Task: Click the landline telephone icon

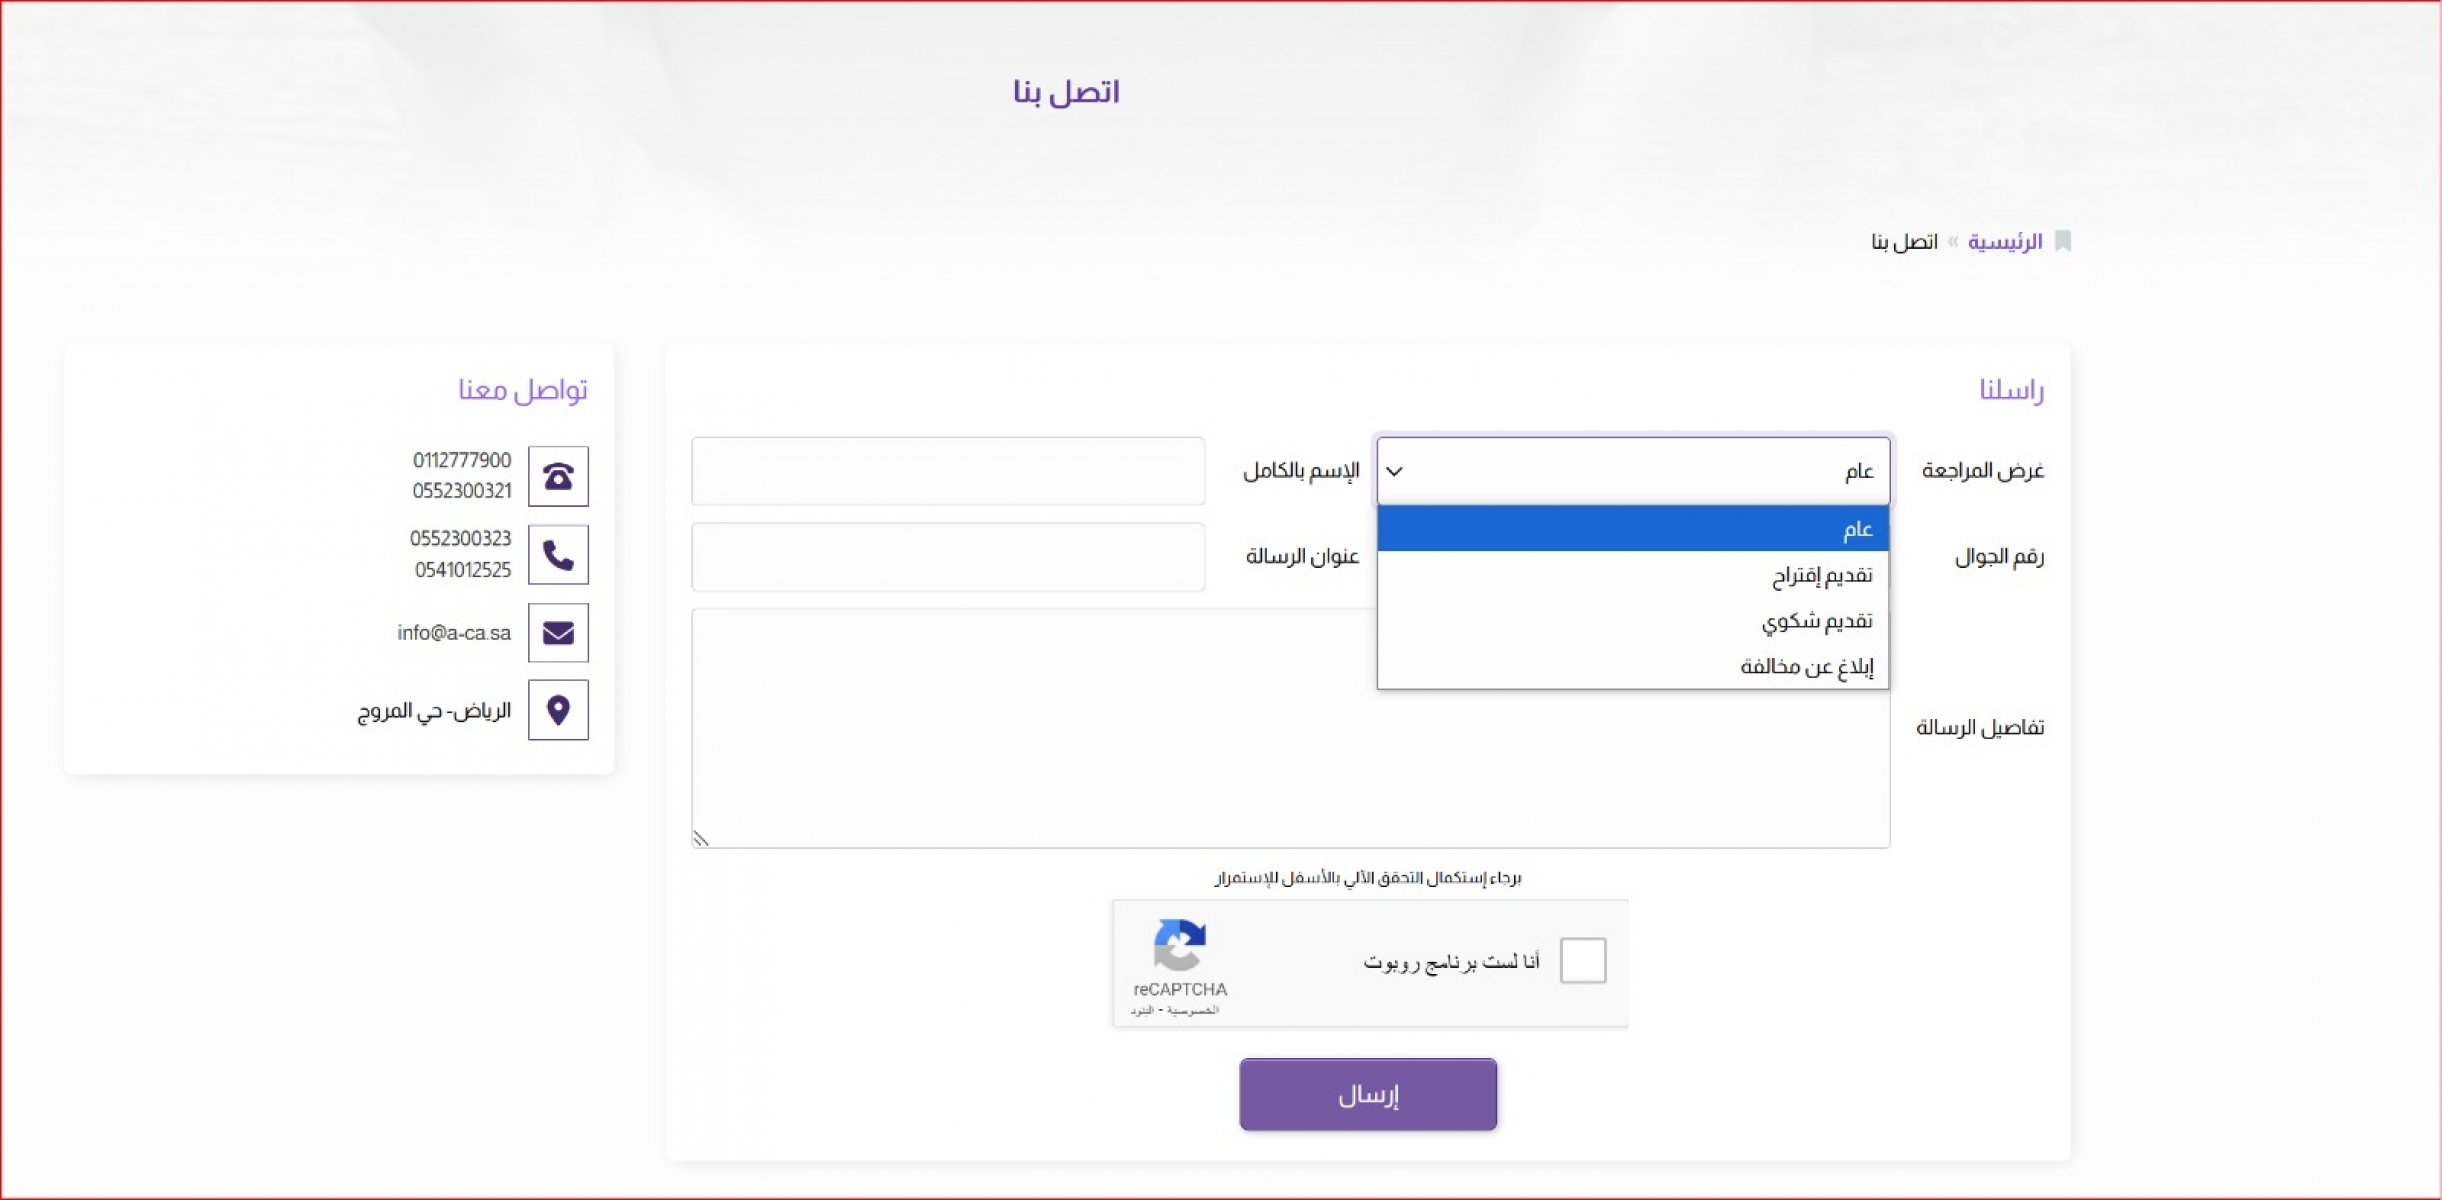Action: pyautogui.click(x=558, y=476)
